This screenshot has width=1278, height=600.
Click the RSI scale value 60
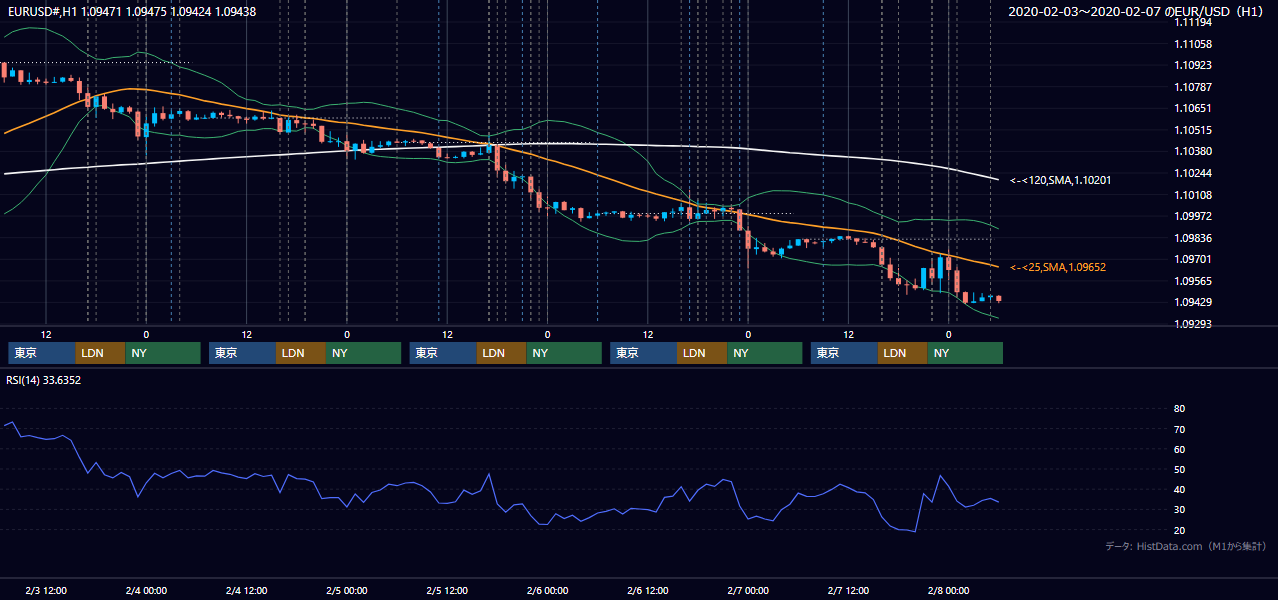(x=1179, y=449)
